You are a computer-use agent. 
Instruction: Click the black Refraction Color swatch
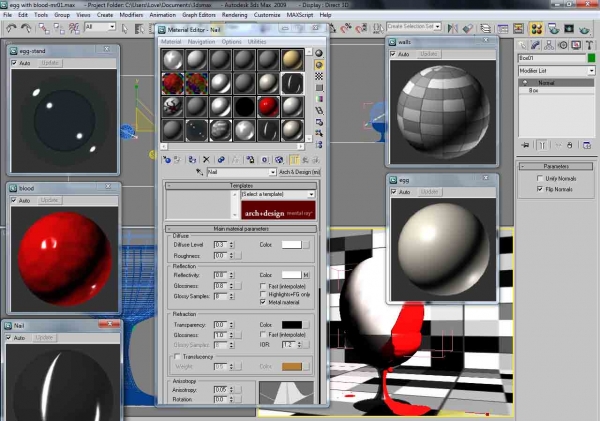pos(292,325)
